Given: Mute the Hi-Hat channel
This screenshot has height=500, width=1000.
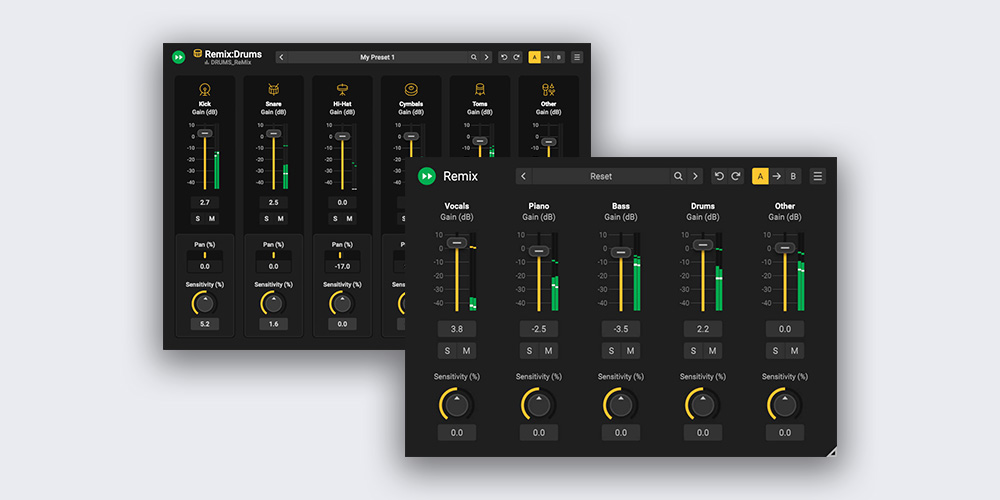Looking at the screenshot, I should (349, 219).
